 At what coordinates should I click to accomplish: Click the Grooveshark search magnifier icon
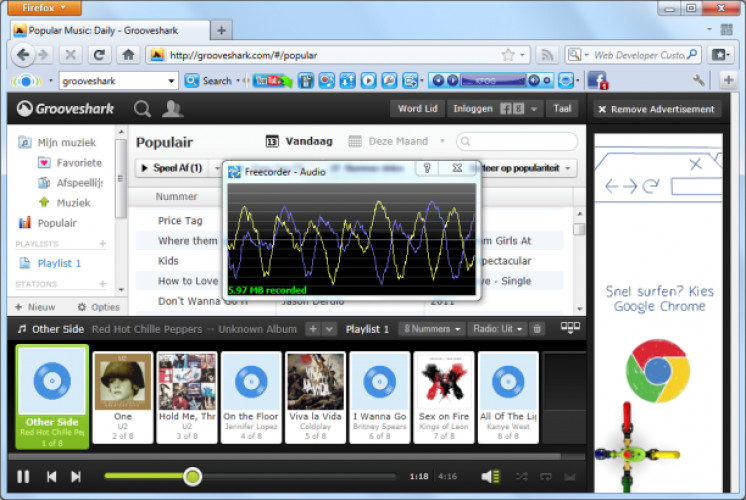click(142, 109)
